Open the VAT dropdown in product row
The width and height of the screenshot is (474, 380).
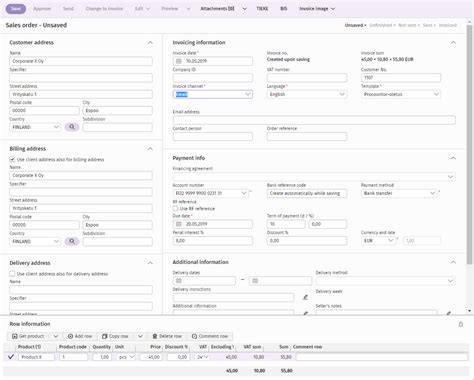tap(203, 357)
